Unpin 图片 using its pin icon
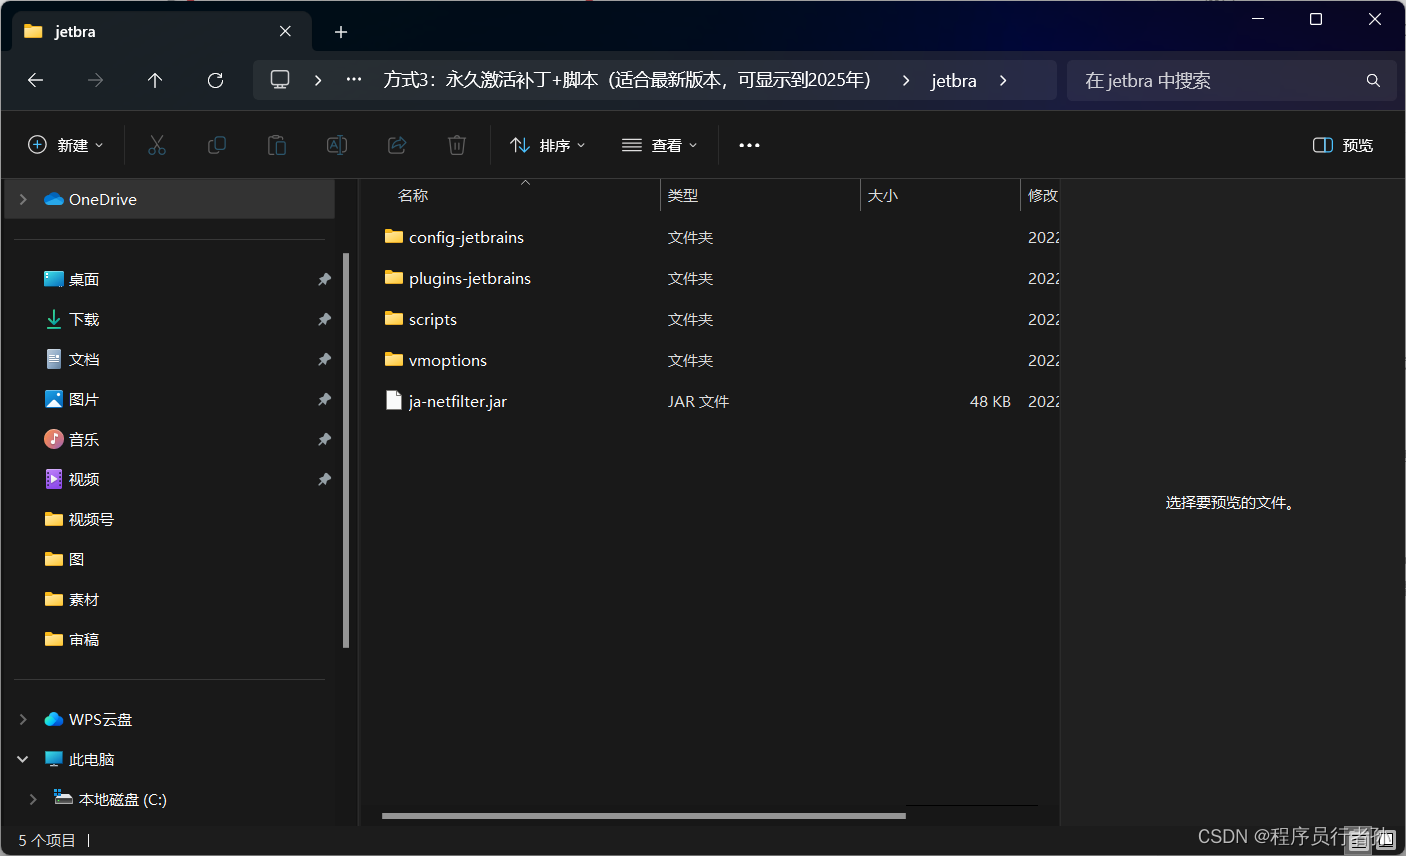The image size is (1406, 856). click(324, 399)
